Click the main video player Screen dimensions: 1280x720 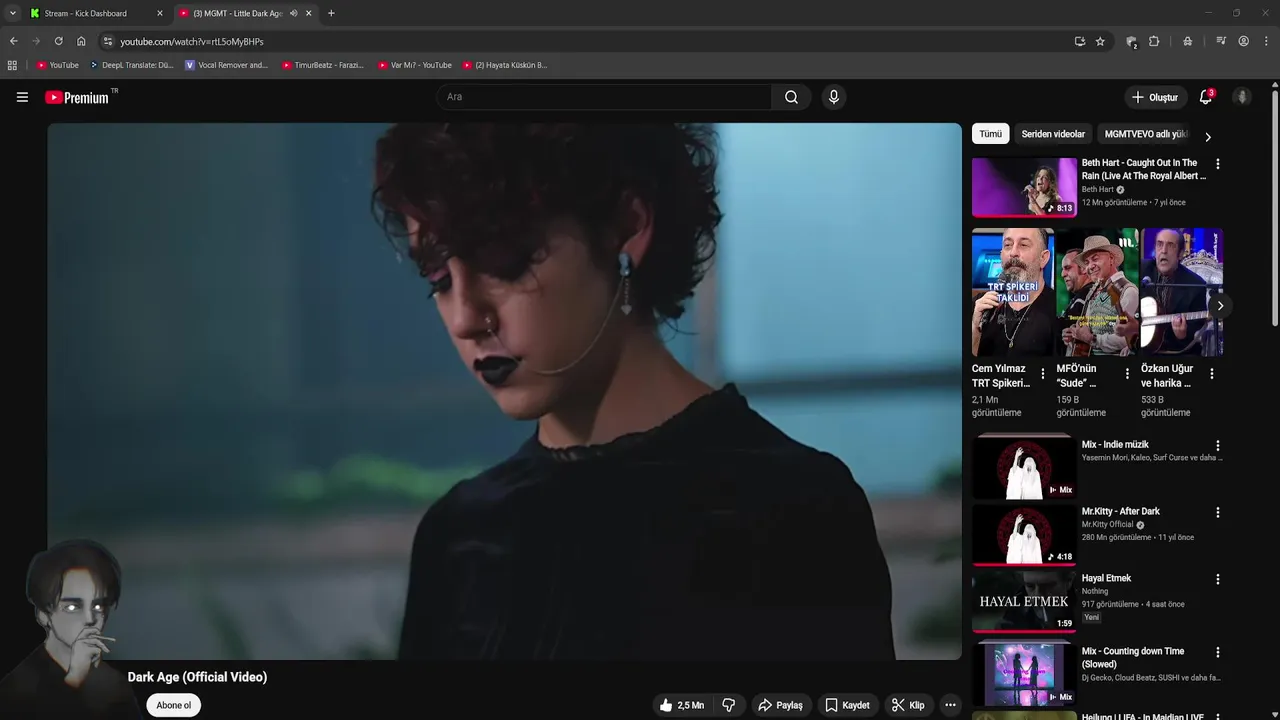pyautogui.click(x=504, y=391)
